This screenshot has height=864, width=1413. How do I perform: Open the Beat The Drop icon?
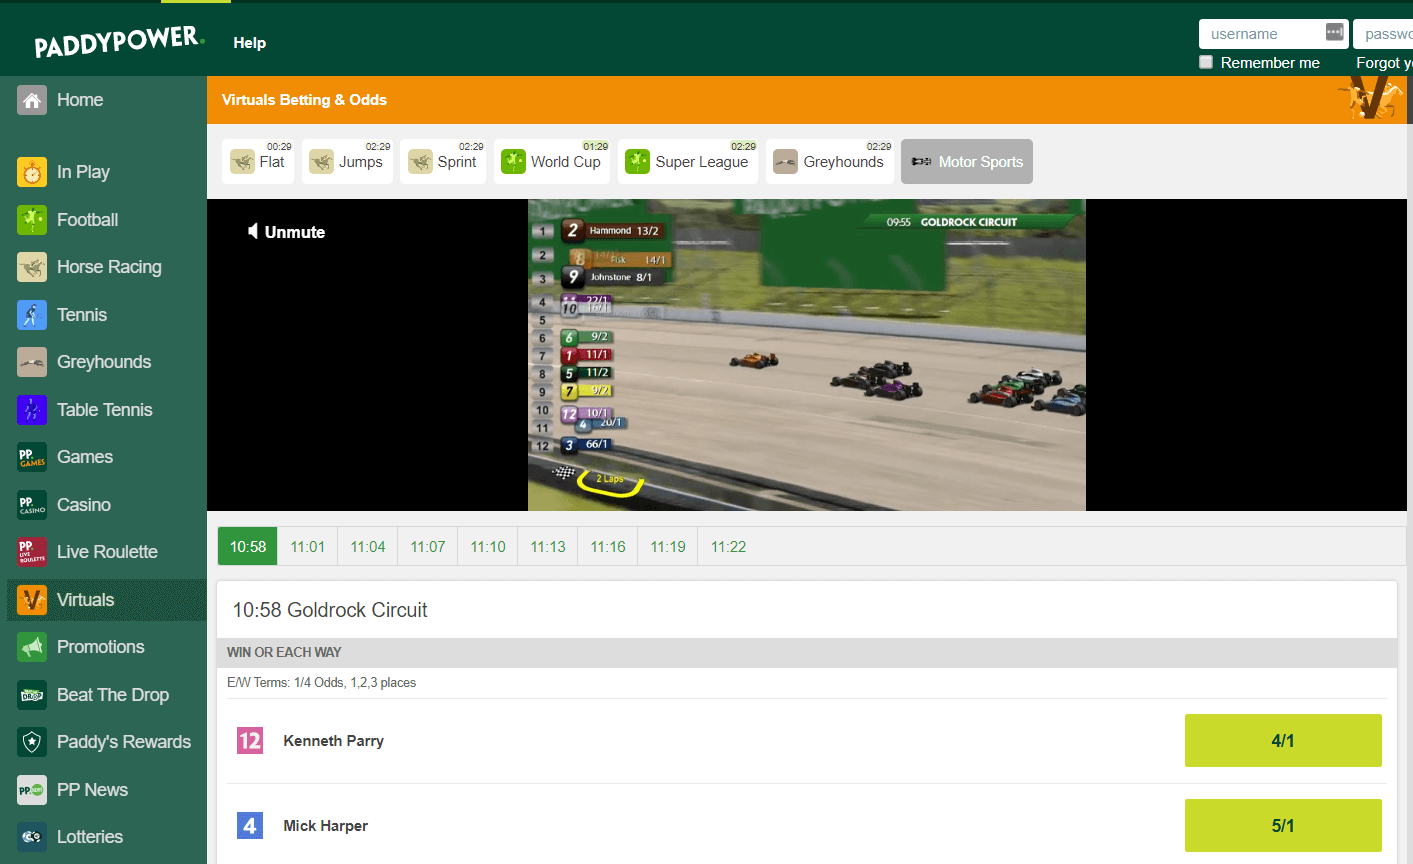click(32, 695)
